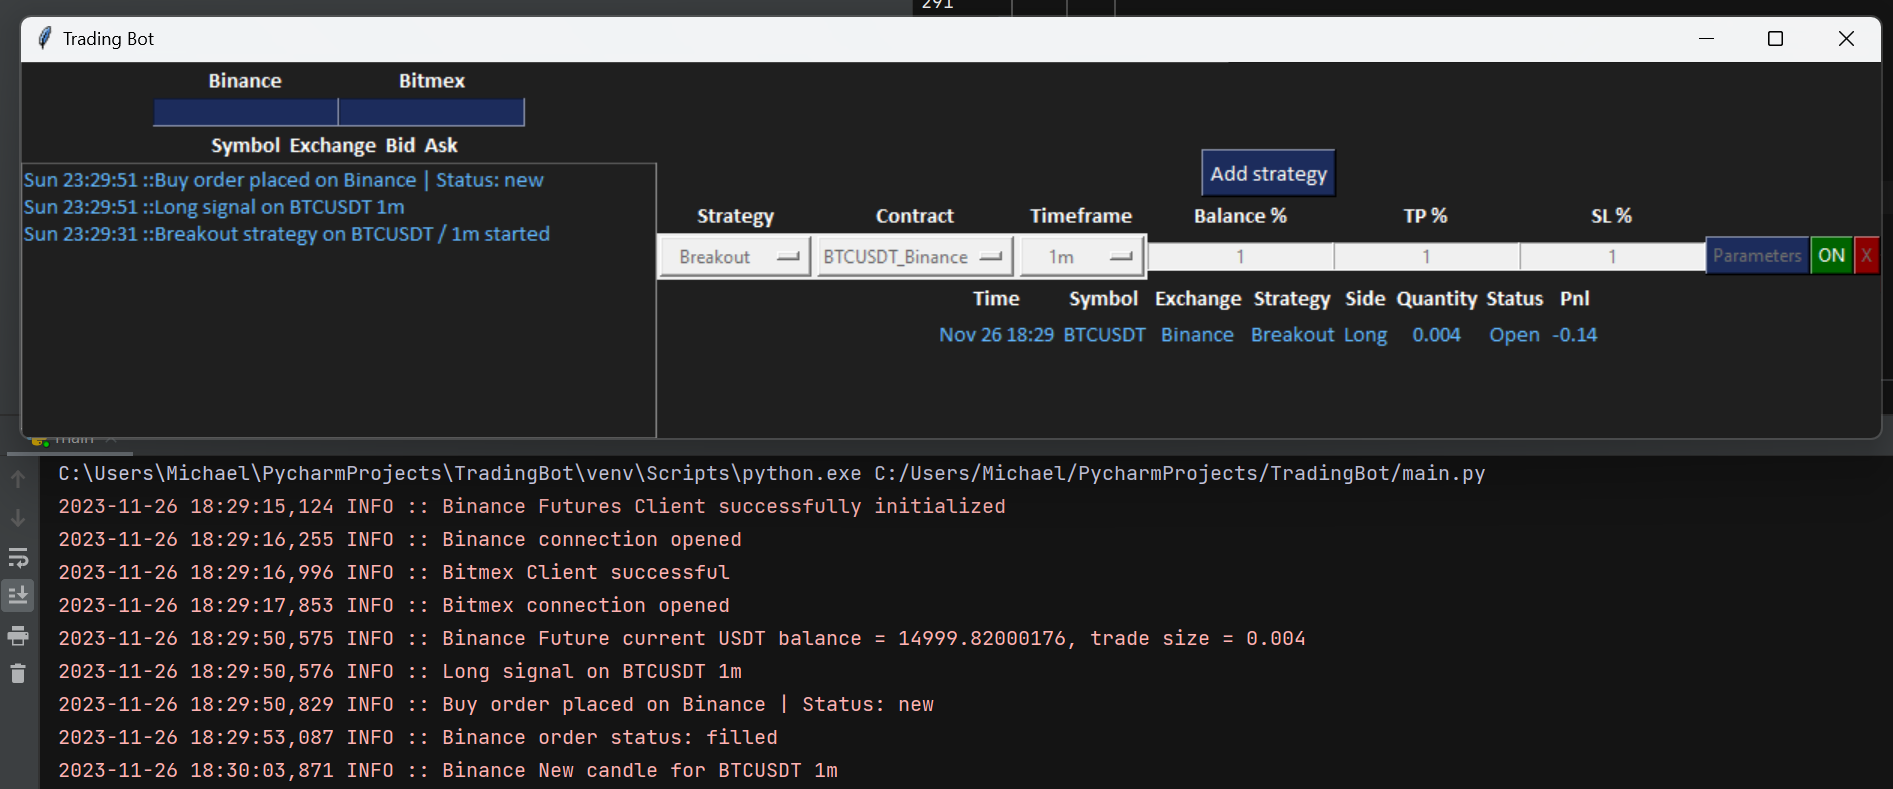The image size is (1893, 789).
Task: Open the 1m timeframe dropdown
Action: (x=1082, y=257)
